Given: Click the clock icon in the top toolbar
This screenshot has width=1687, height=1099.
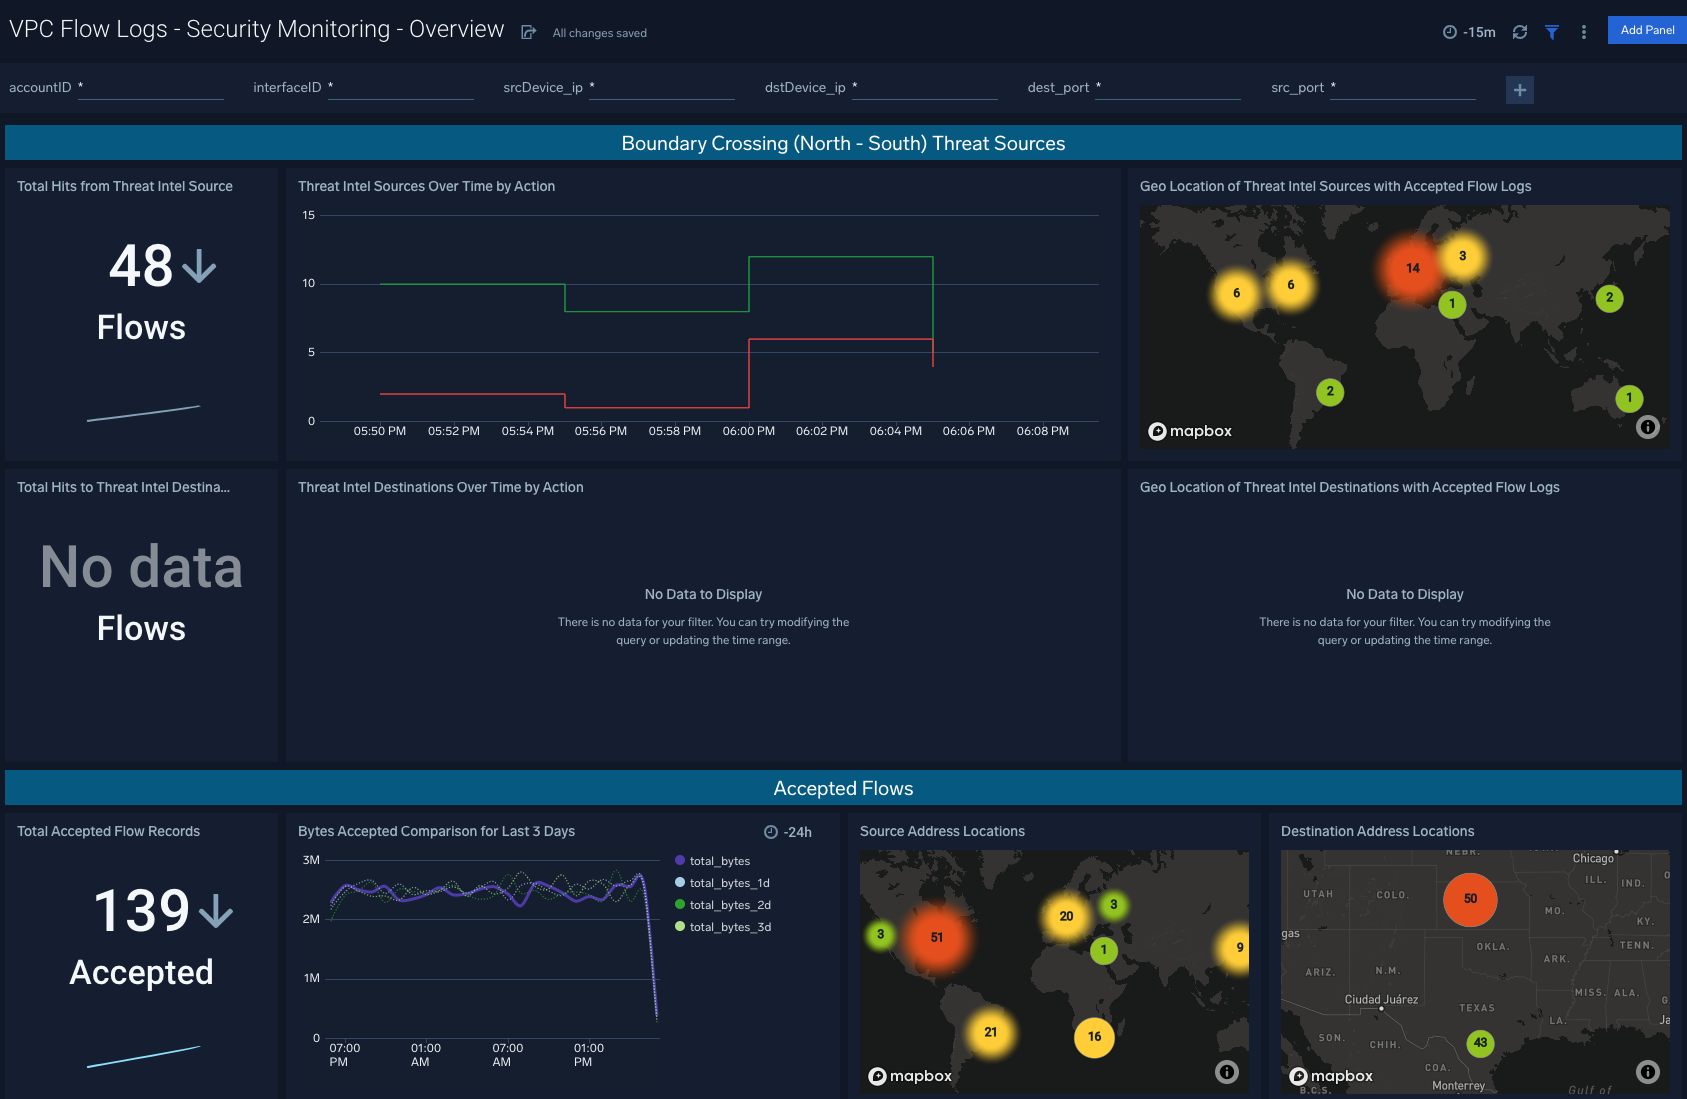Looking at the screenshot, I should point(1449,31).
